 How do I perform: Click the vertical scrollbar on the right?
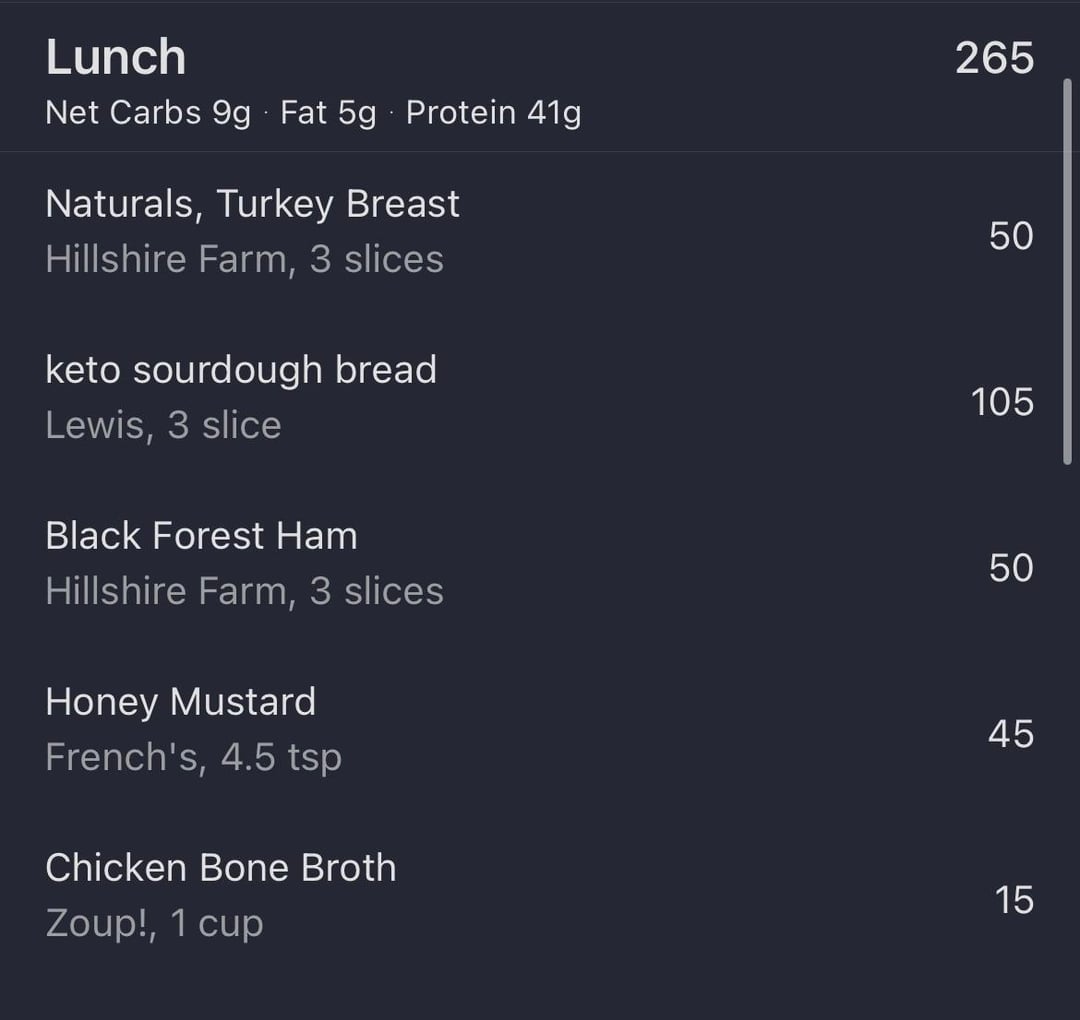click(1066, 270)
